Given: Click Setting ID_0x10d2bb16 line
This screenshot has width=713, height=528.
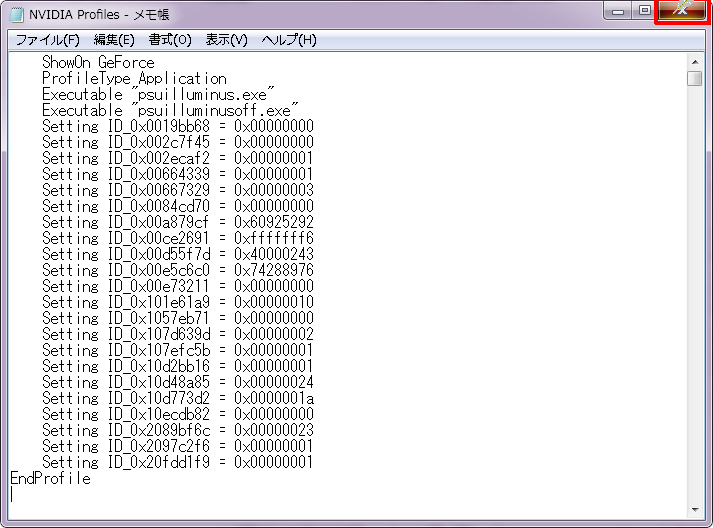Looking at the screenshot, I should coord(178,366).
